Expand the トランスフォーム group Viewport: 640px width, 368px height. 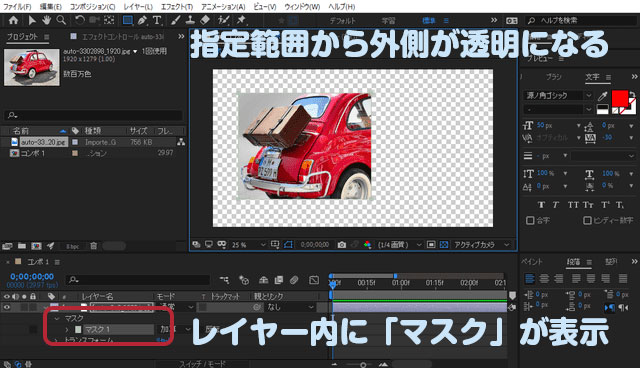[57, 340]
